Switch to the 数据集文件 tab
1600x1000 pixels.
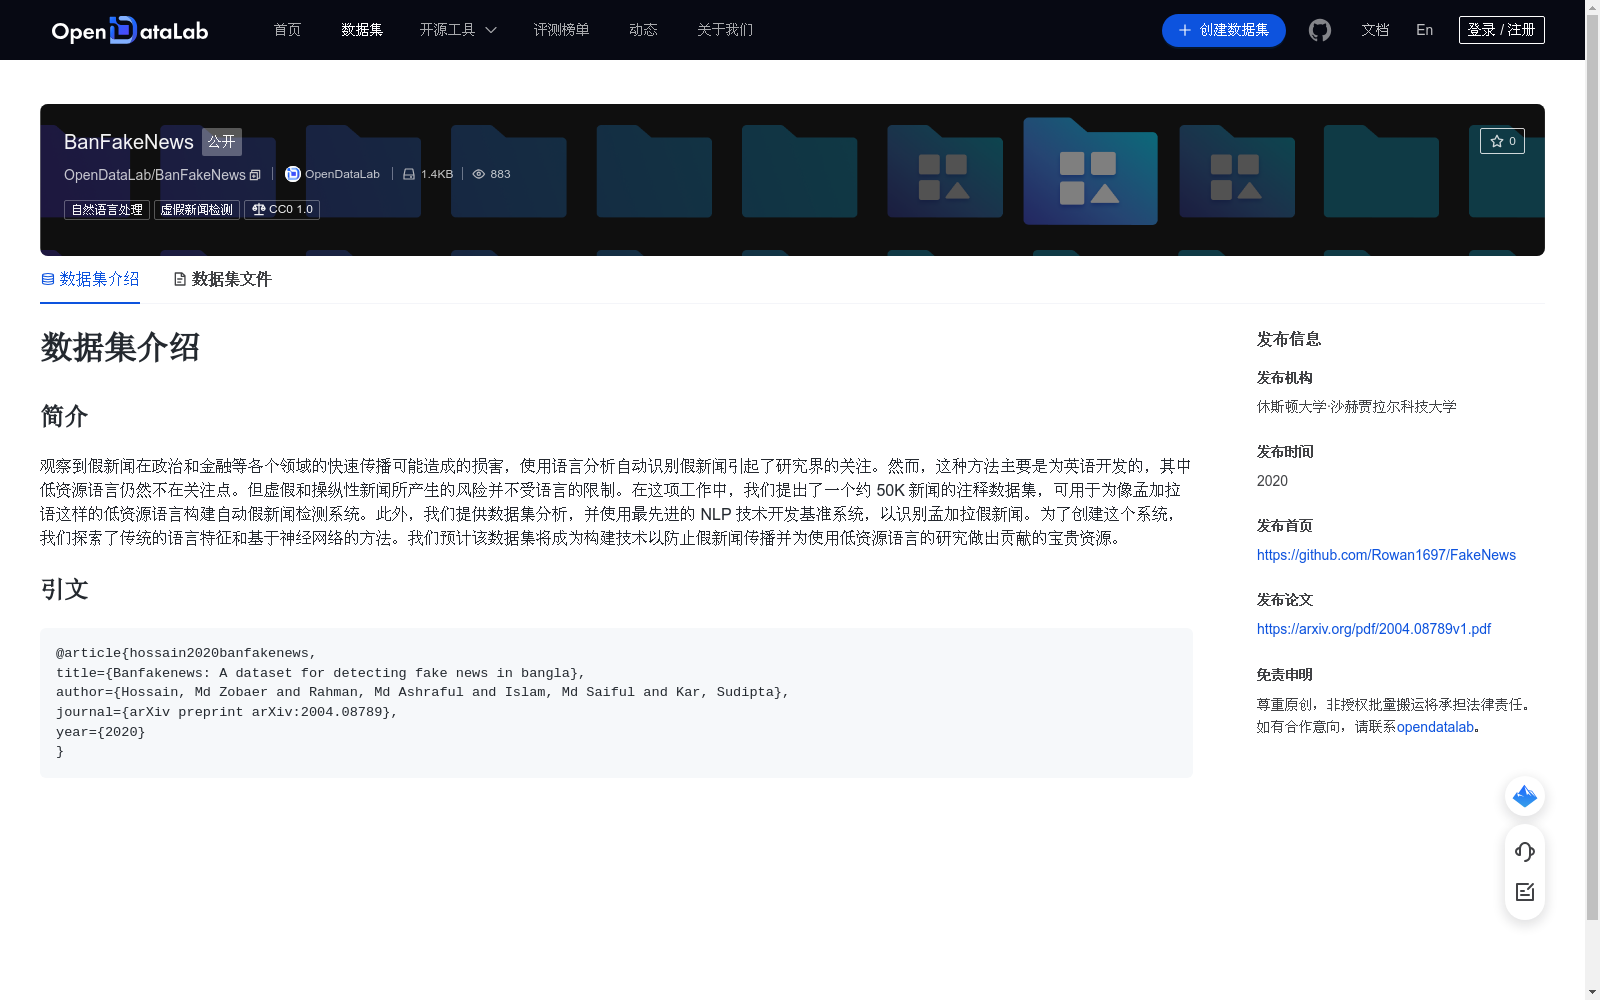point(231,279)
